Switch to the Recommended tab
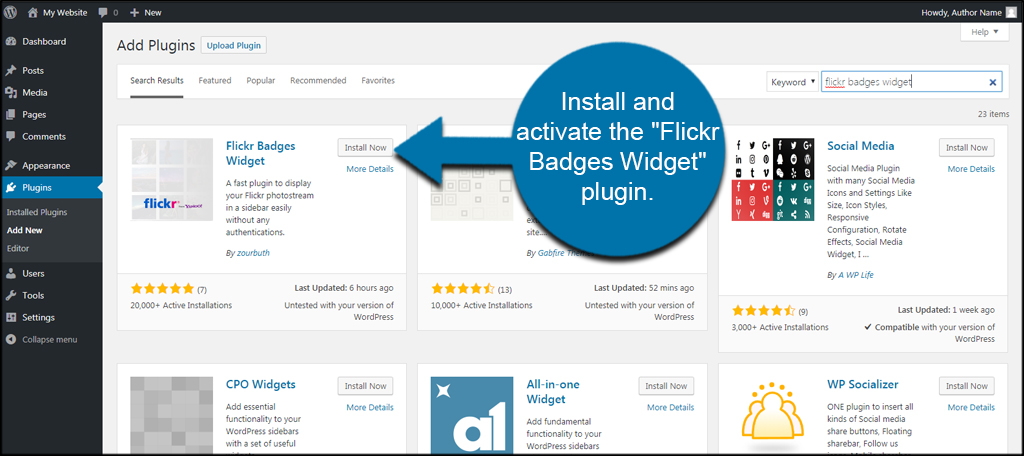 pyautogui.click(x=318, y=81)
